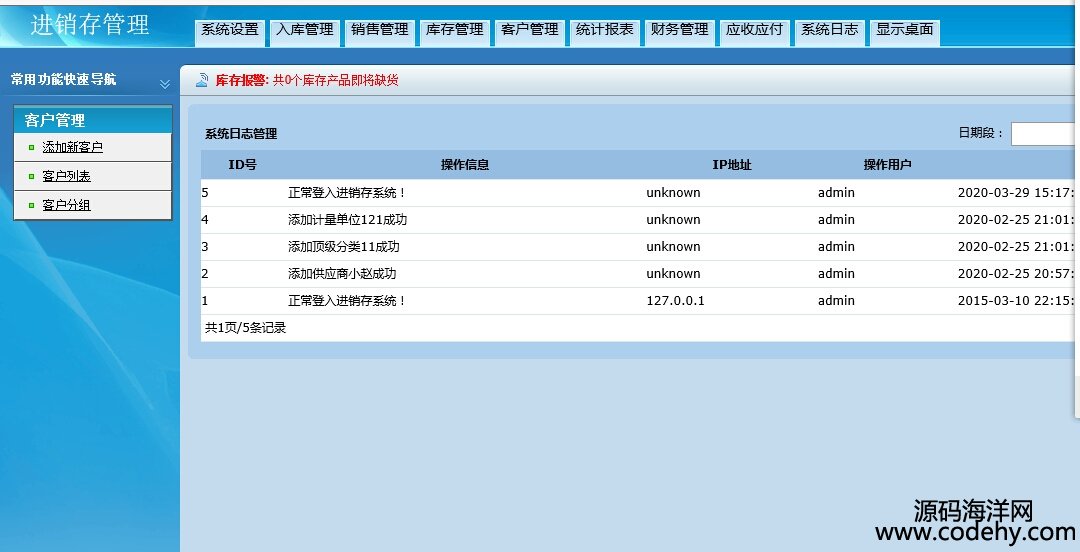Open the 客户分组 link
1080x552 pixels.
(x=67, y=205)
